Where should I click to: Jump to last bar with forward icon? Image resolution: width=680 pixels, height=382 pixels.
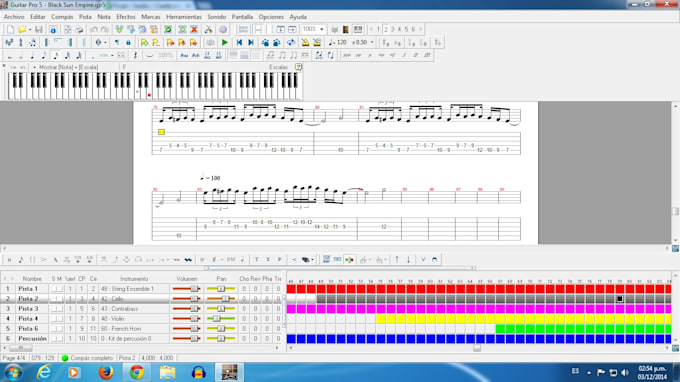click(x=251, y=42)
